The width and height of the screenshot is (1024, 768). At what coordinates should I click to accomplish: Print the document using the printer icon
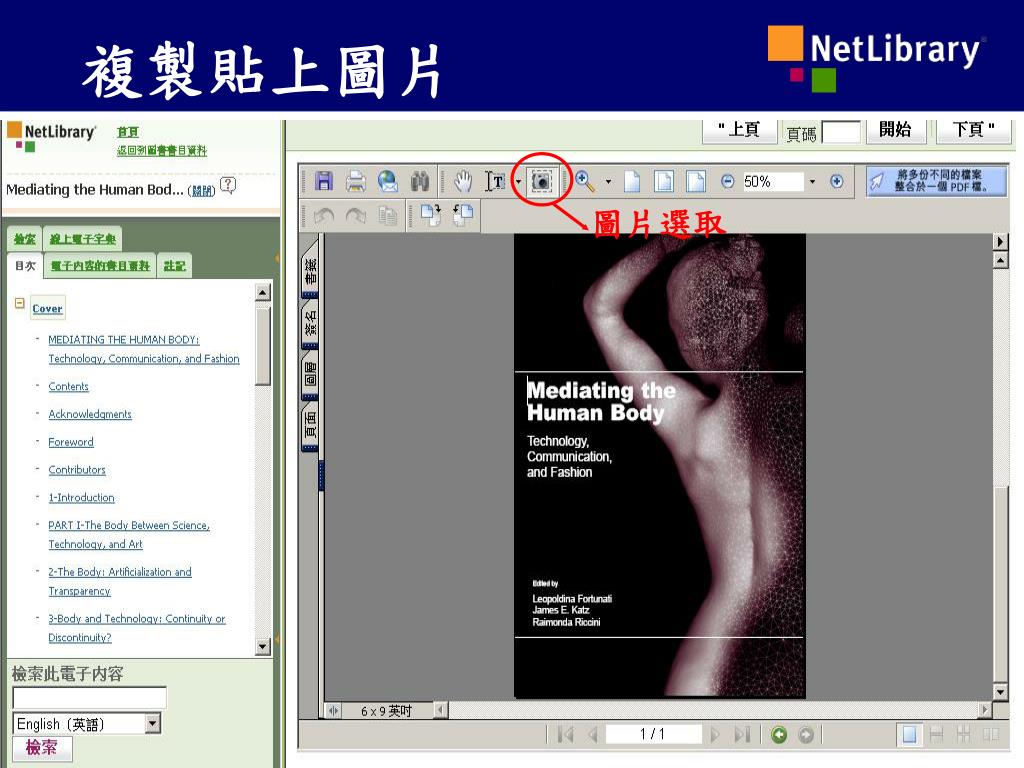point(356,181)
